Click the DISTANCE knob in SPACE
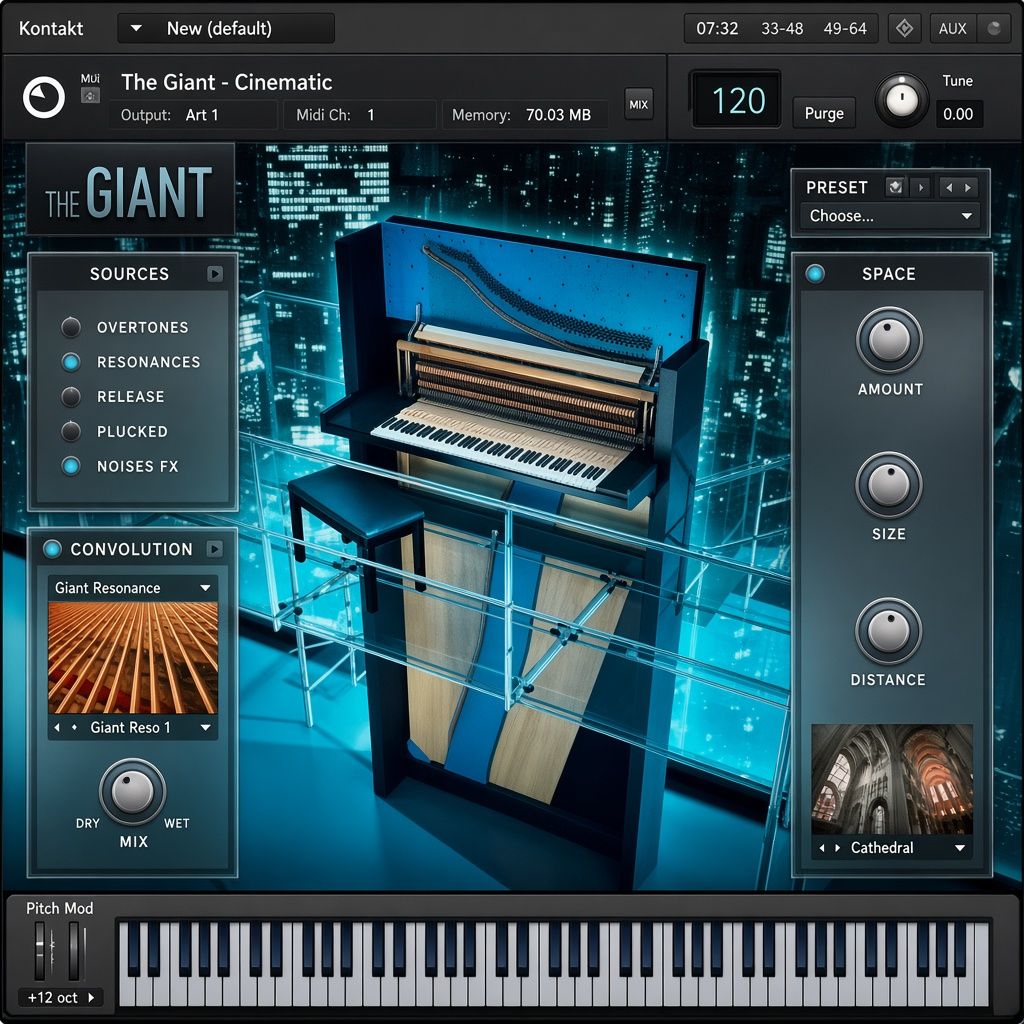 tap(889, 630)
